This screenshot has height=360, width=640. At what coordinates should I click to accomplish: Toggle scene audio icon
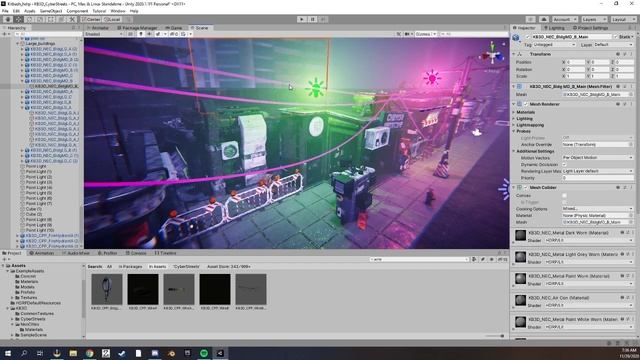coord(149,34)
